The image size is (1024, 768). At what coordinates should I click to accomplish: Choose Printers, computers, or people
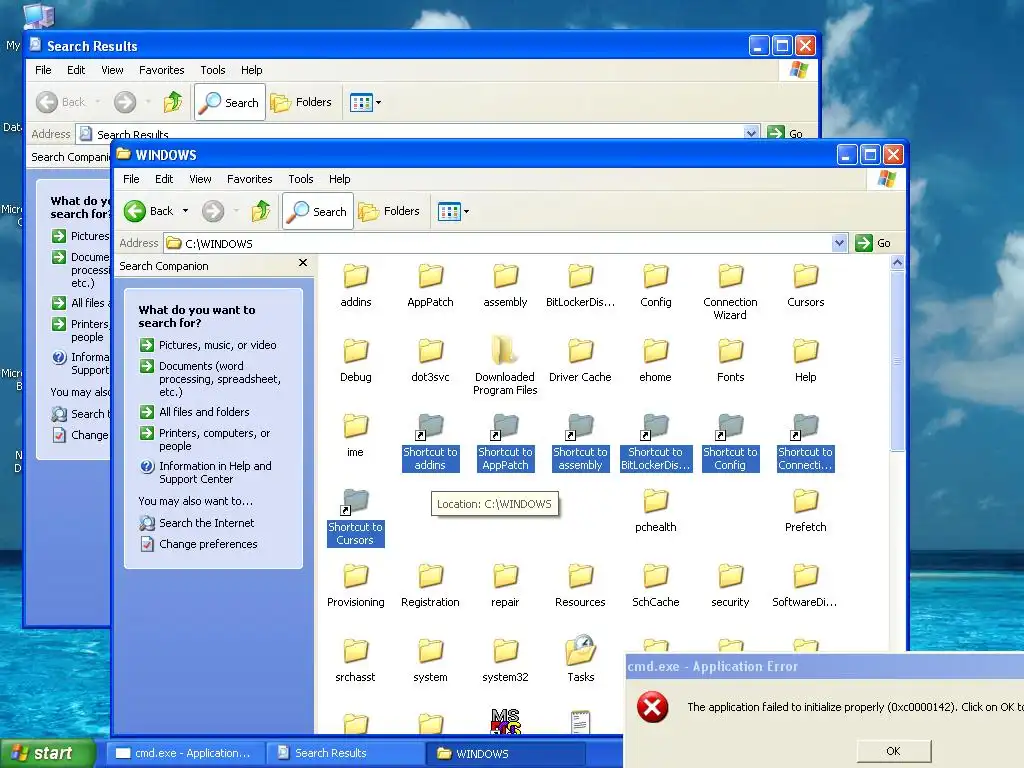[x=214, y=440]
